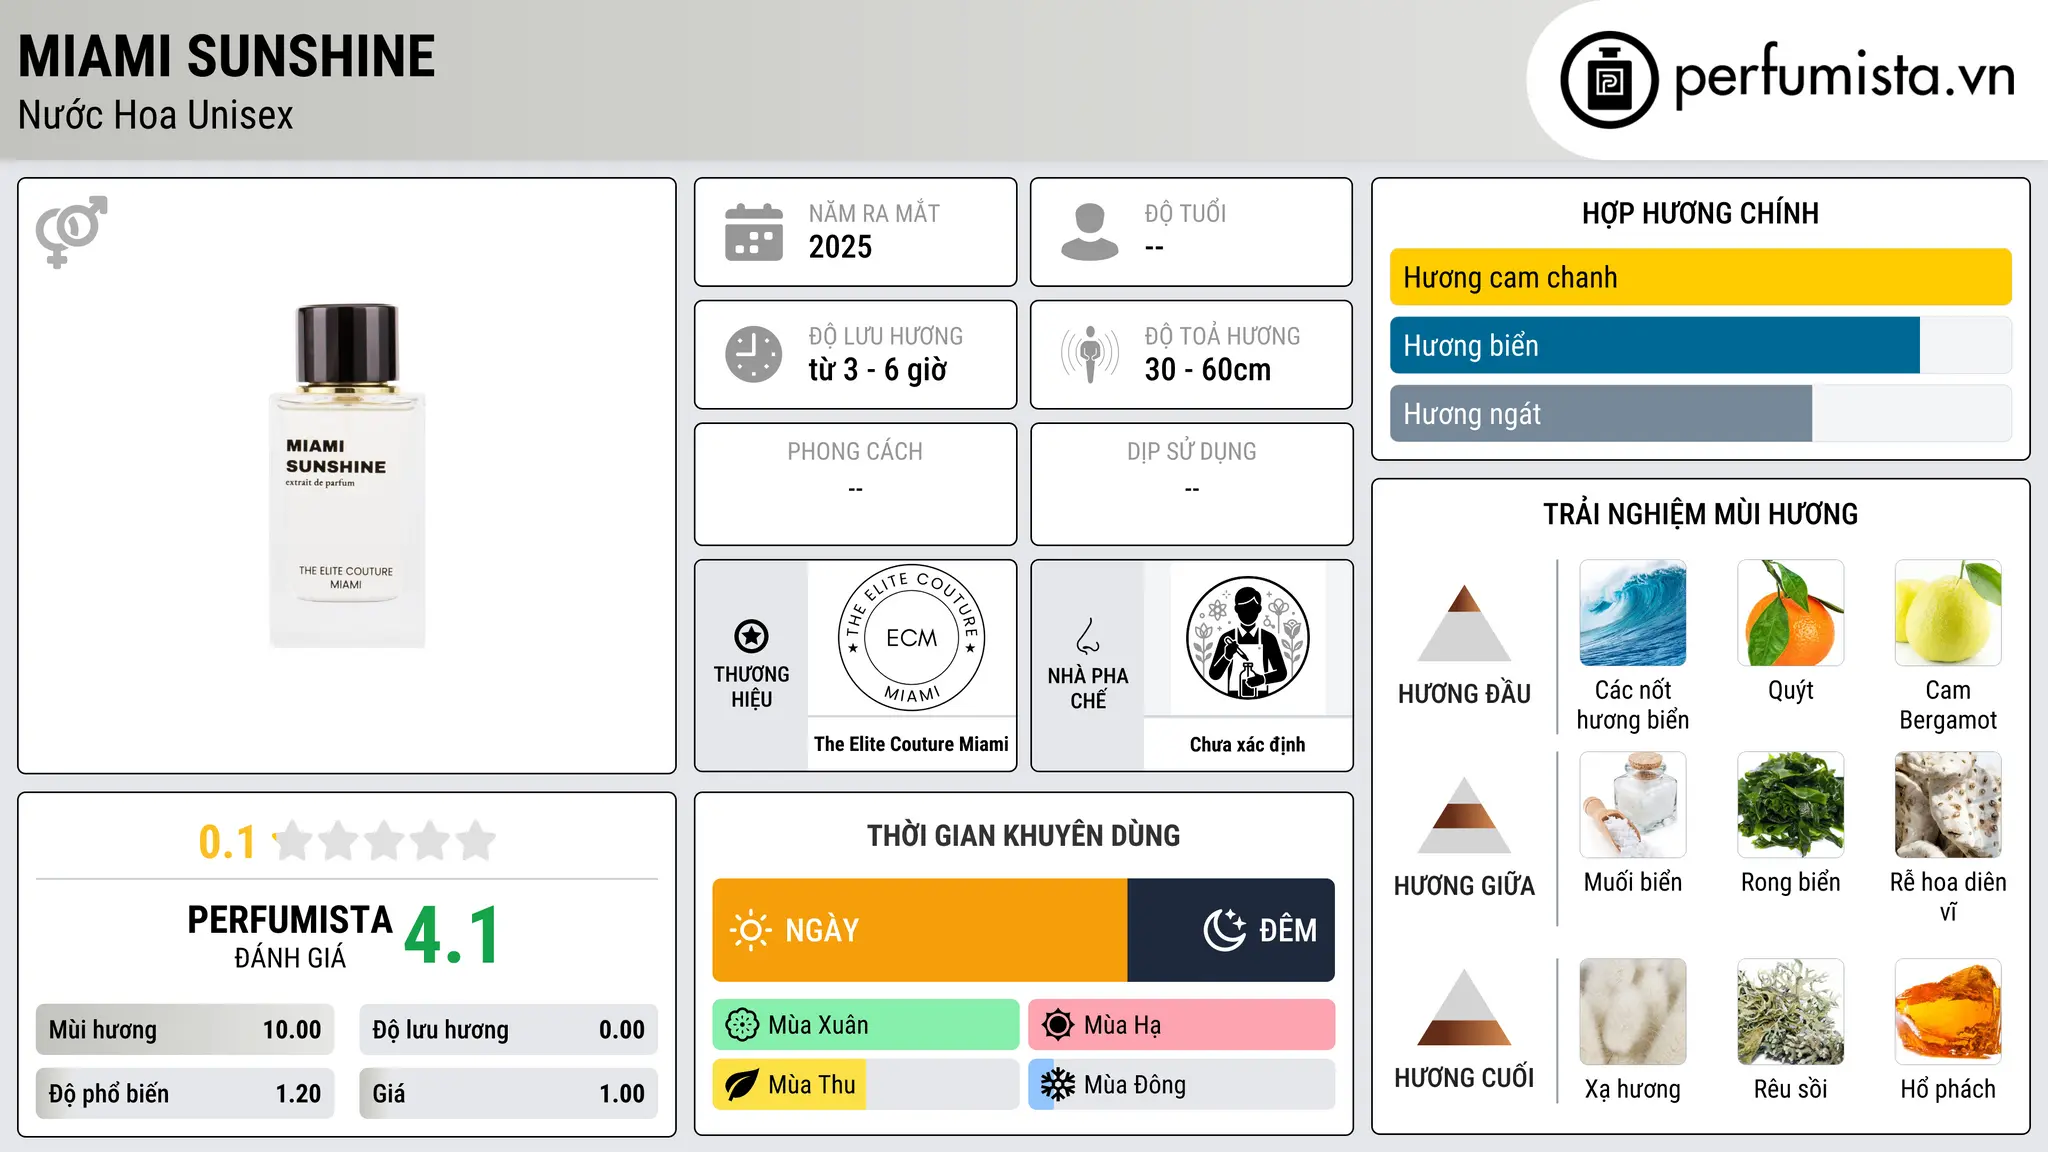The height and width of the screenshot is (1152, 2048).
Task: Click the oakmoss image for Rêu sồi
Action: click(x=1790, y=1012)
